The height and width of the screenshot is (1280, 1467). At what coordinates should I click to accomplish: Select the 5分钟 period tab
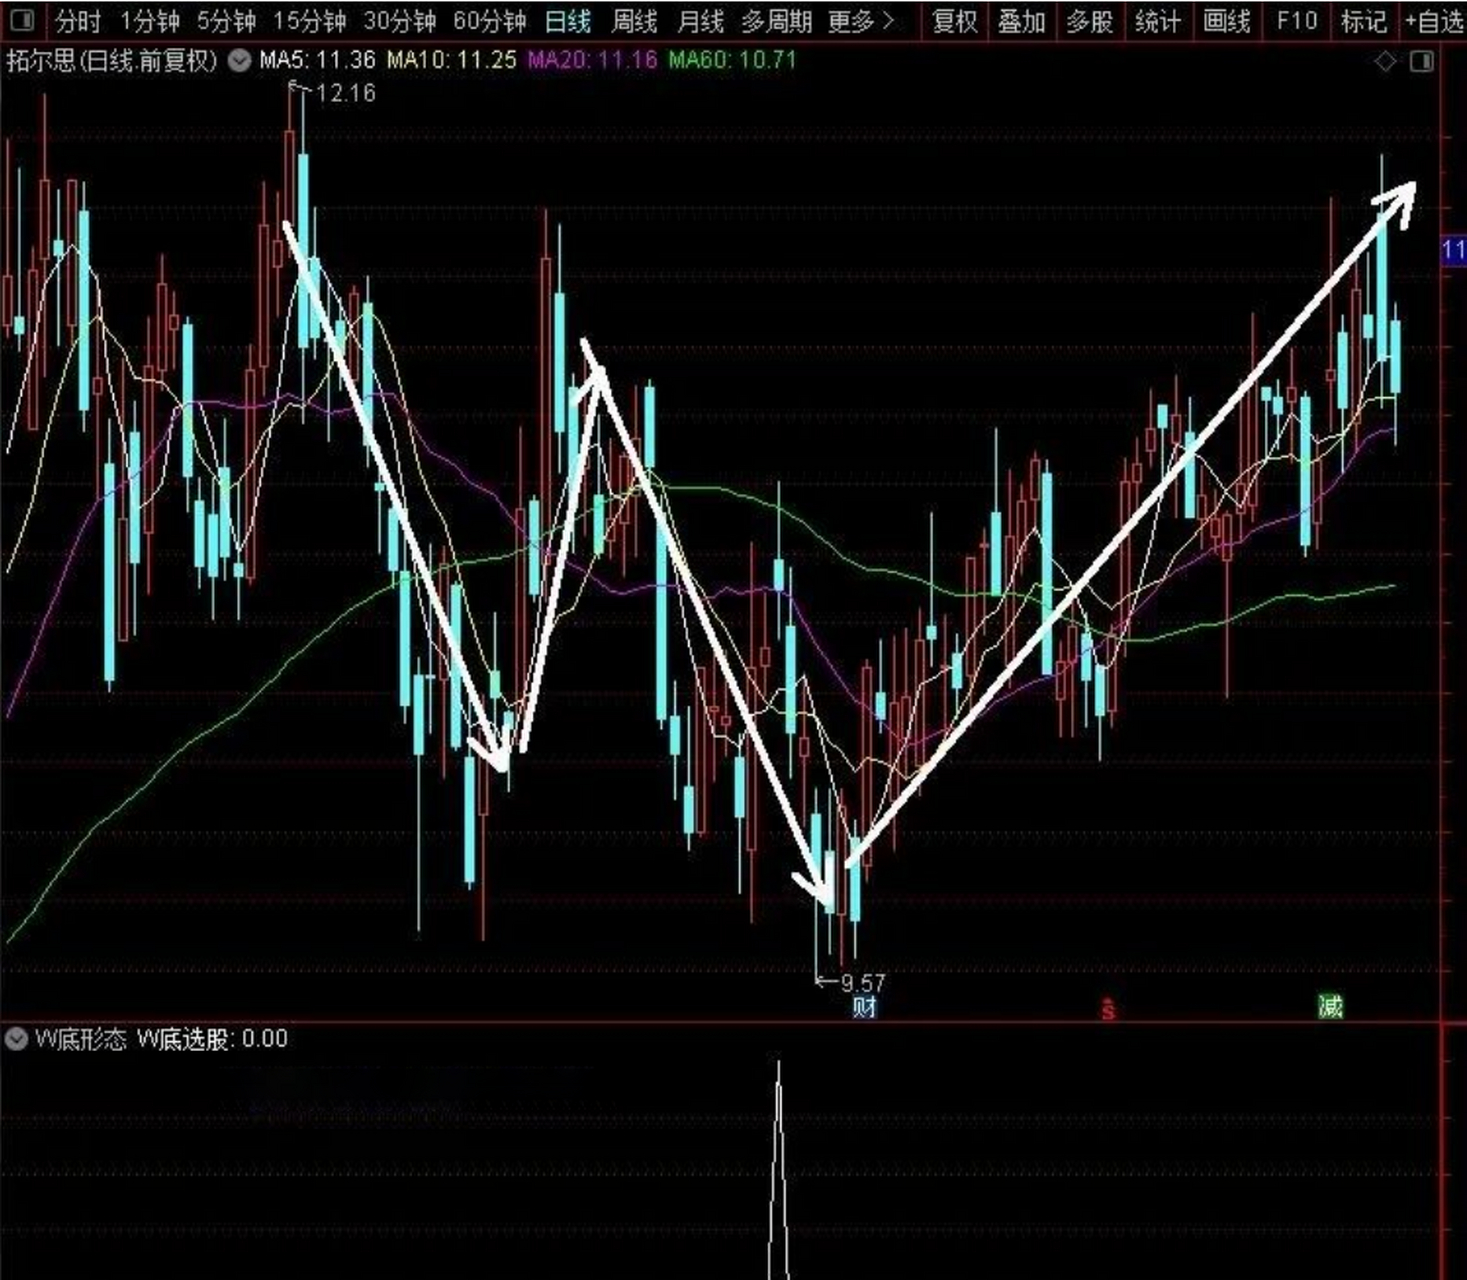226,20
